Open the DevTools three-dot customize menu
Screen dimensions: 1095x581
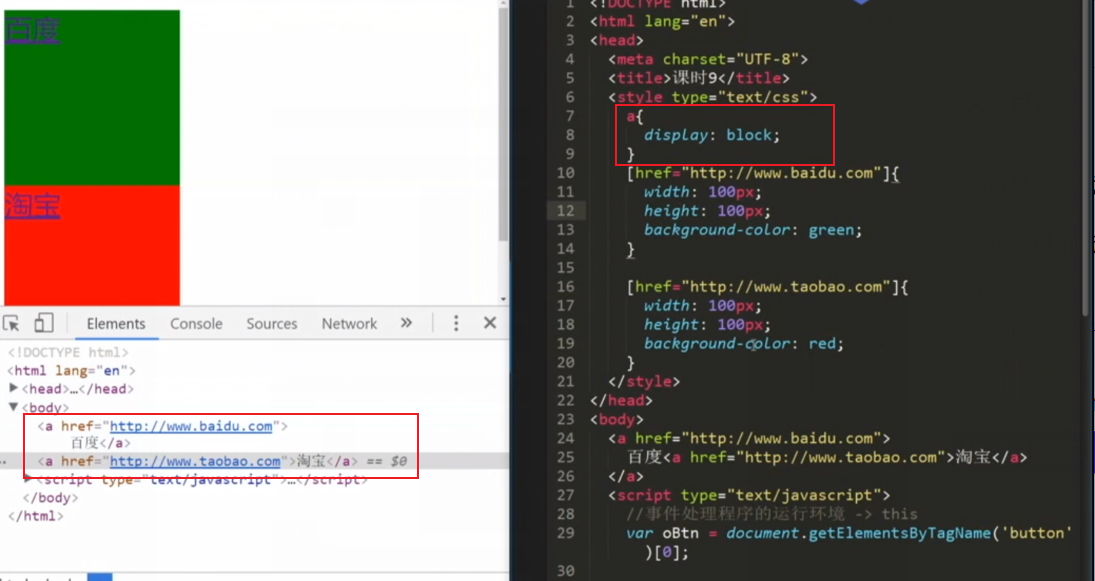(x=456, y=323)
